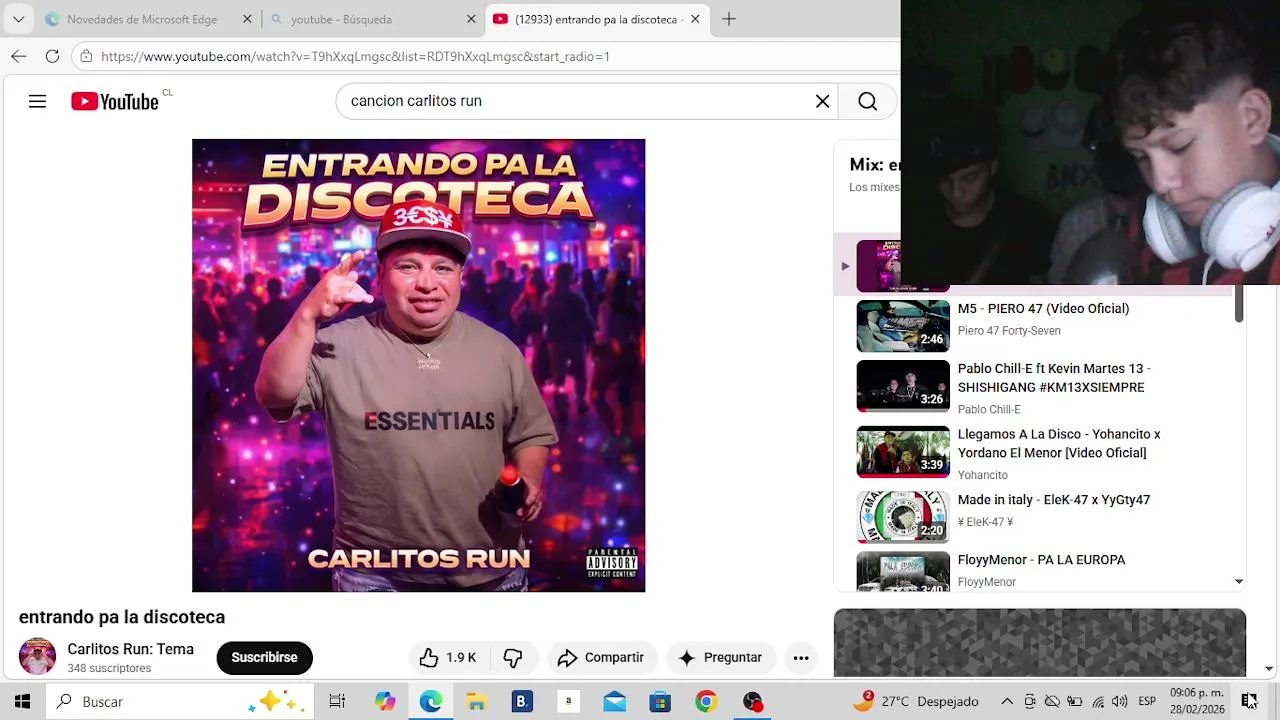Select the 'entrando pa la discoteca' tab
The image size is (1280, 720).
tap(598, 19)
